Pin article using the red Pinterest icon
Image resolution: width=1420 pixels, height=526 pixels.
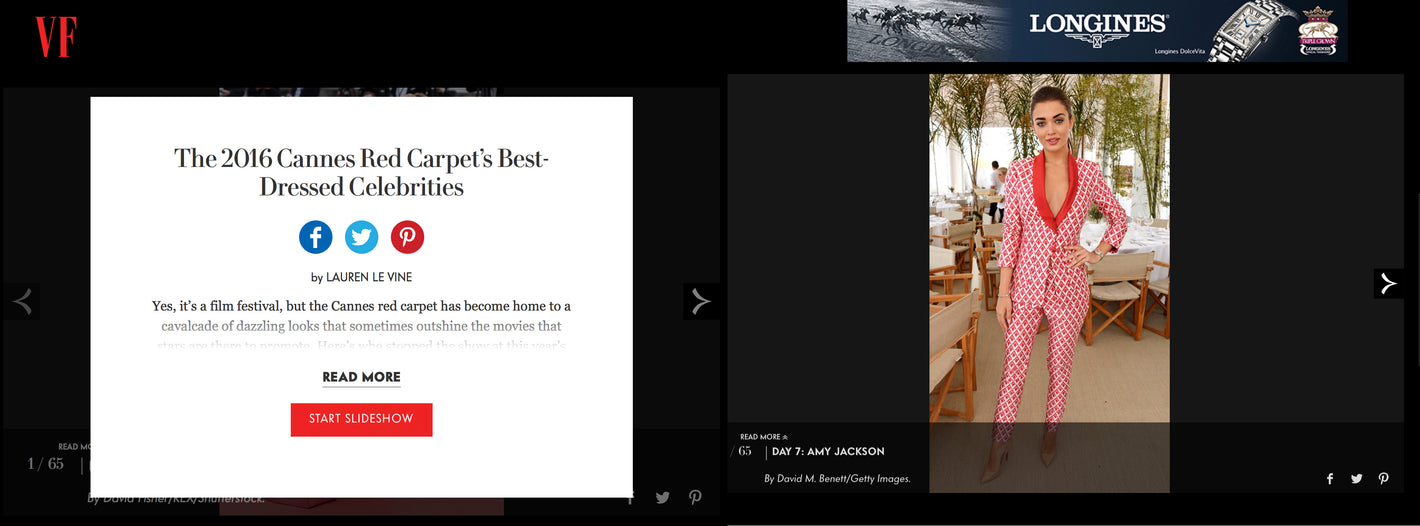pos(407,237)
